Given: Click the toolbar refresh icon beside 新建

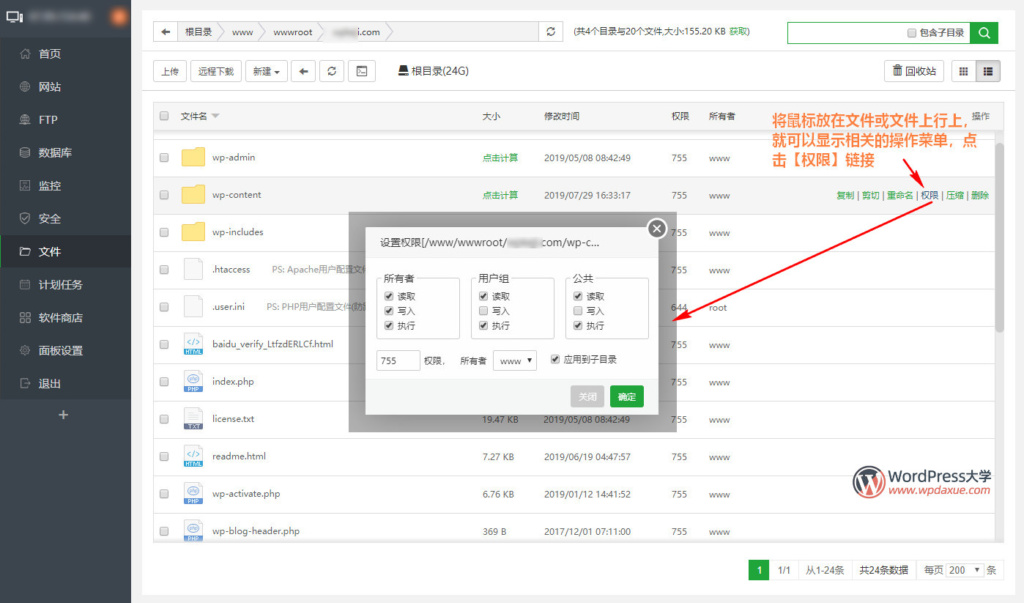Looking at the screenshot, I should tap(332, 71).
